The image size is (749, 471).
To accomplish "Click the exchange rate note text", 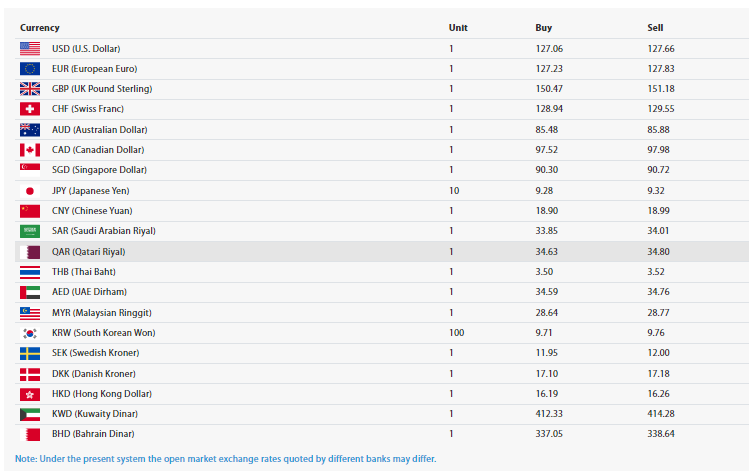I will coord(225,459).
